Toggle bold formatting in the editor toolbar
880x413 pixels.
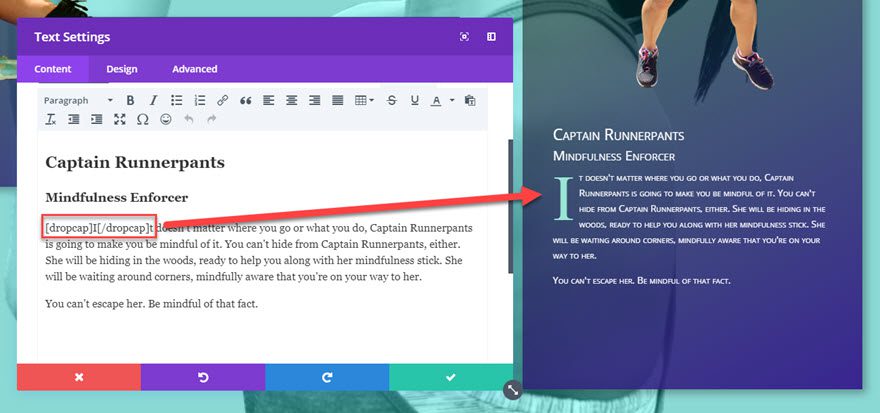pyautogui.click(x=130, y=100)
